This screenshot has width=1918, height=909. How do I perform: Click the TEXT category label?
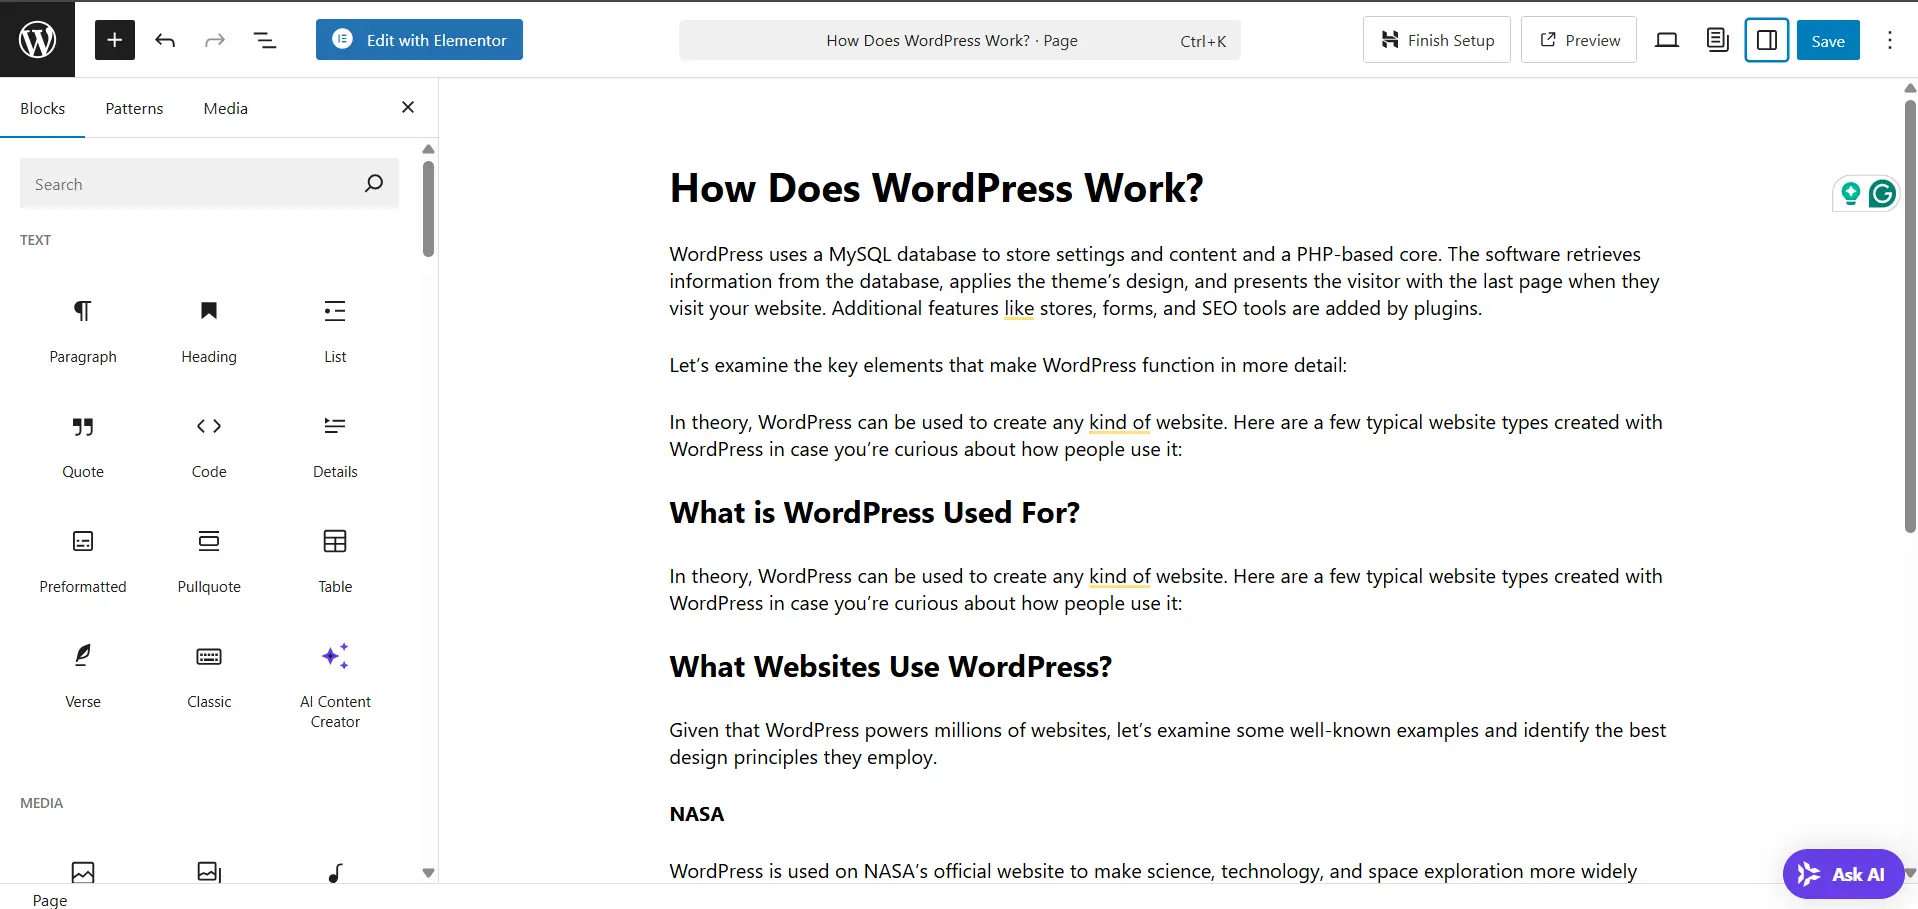(x=35, y=240)
